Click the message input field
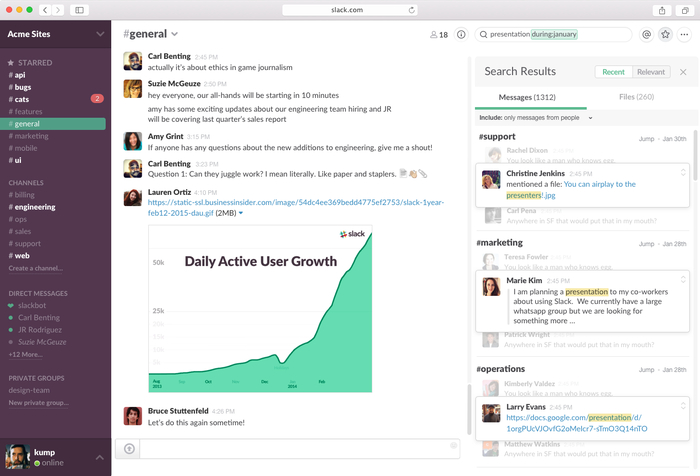Screen dimensions: 700x476 click(x=290, y=447)
